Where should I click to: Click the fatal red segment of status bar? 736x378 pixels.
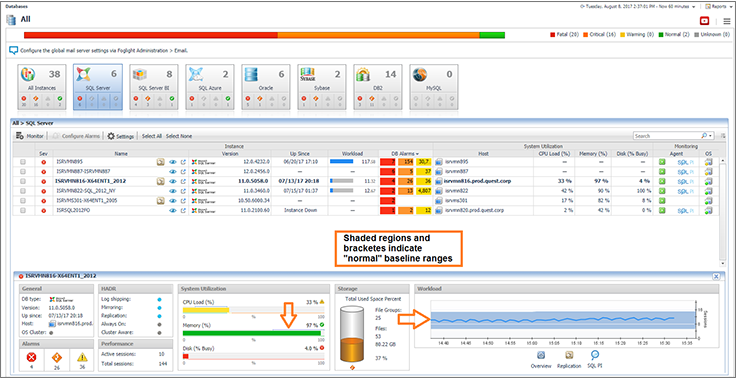[x=151, y=35]
